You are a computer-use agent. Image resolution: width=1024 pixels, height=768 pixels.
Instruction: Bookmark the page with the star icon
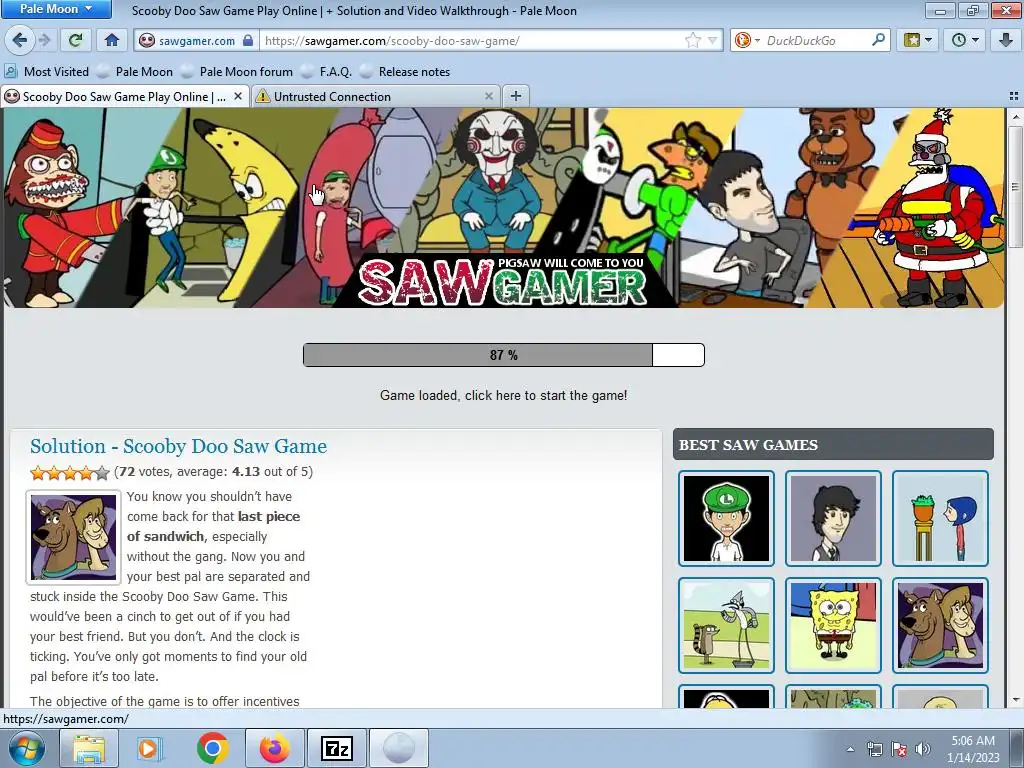pos(692,40)
